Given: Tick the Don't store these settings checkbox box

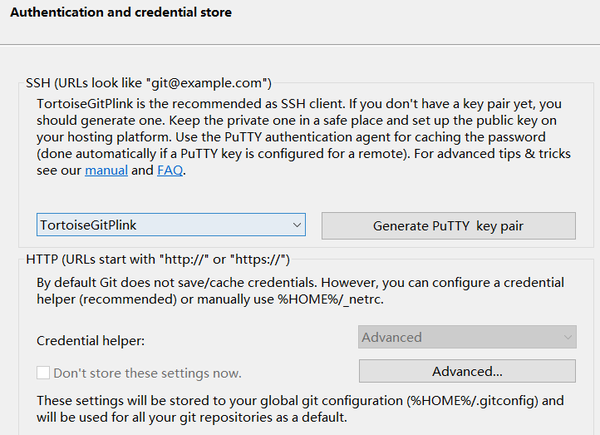Looking at the screenshot, I should tap(43, 373).
